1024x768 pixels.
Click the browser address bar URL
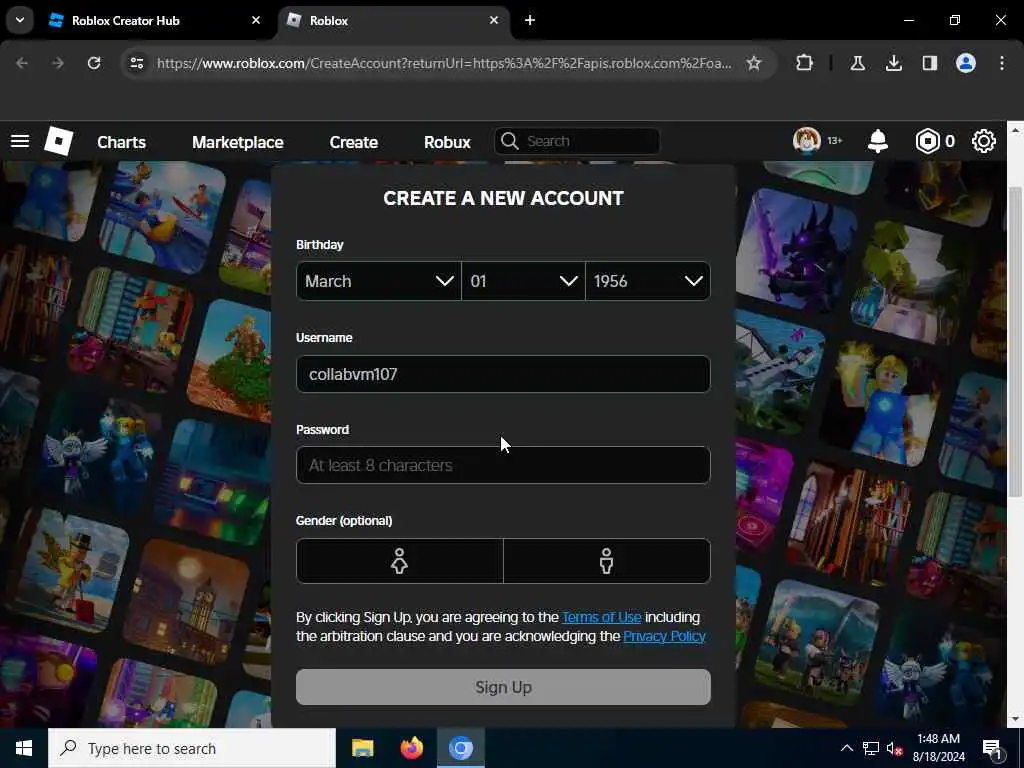pyautogui.click(x=444, y=63)
